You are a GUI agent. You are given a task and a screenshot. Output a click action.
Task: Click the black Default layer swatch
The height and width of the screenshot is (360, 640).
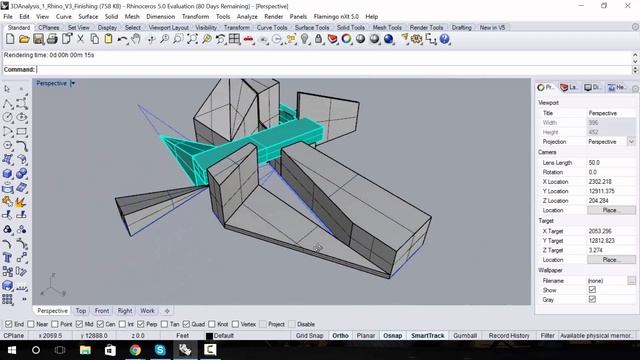point(209,336)
